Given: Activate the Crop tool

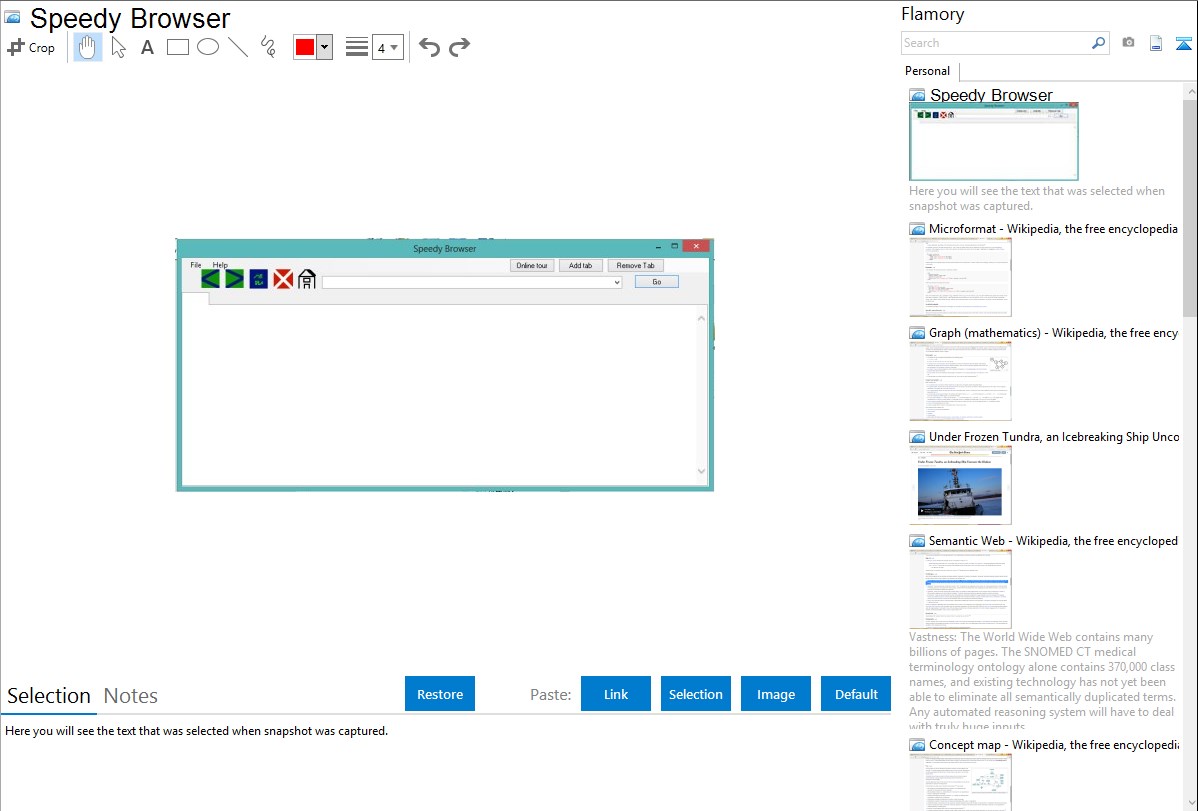Looking at the screenshot, I should 31,47.
